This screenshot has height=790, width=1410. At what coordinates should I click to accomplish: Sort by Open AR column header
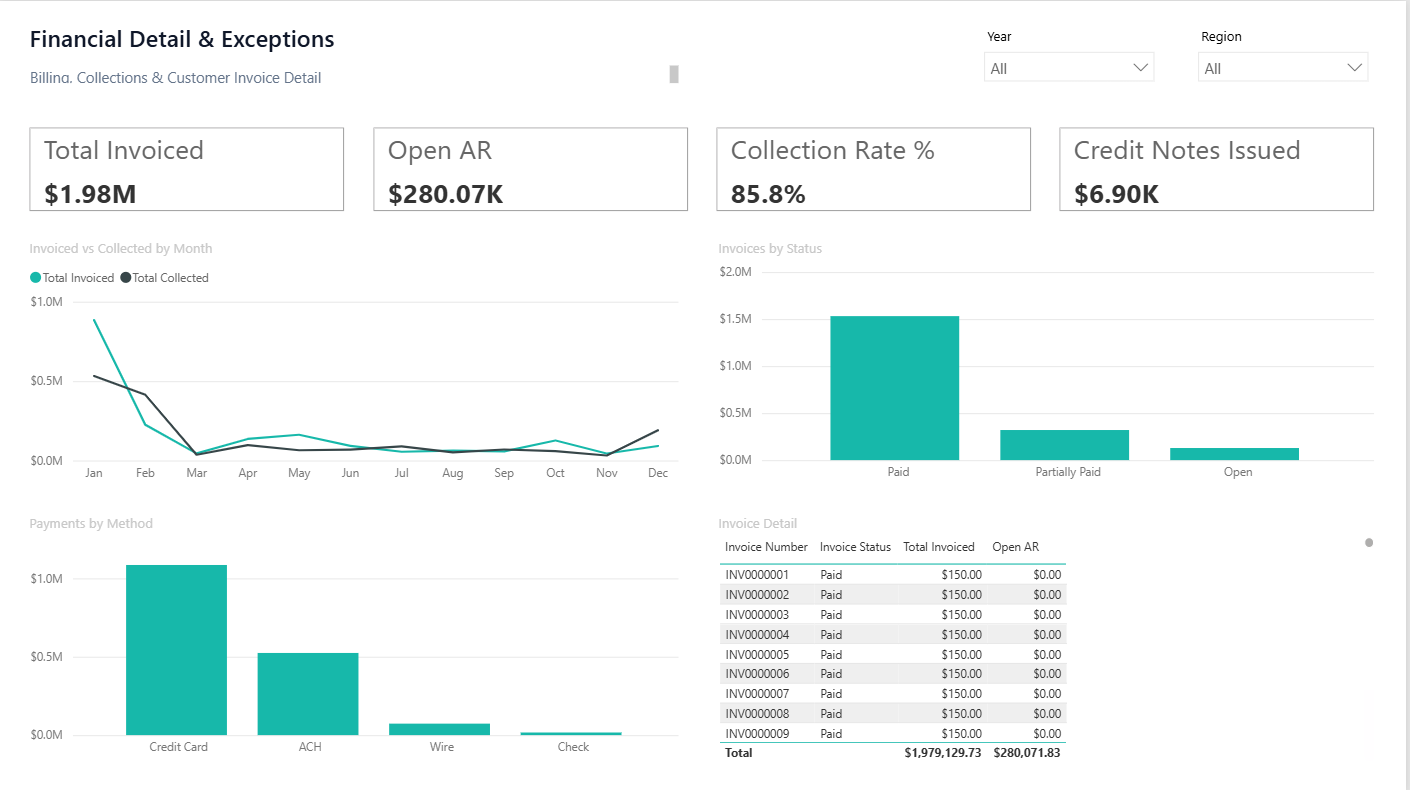point(1015,547)
